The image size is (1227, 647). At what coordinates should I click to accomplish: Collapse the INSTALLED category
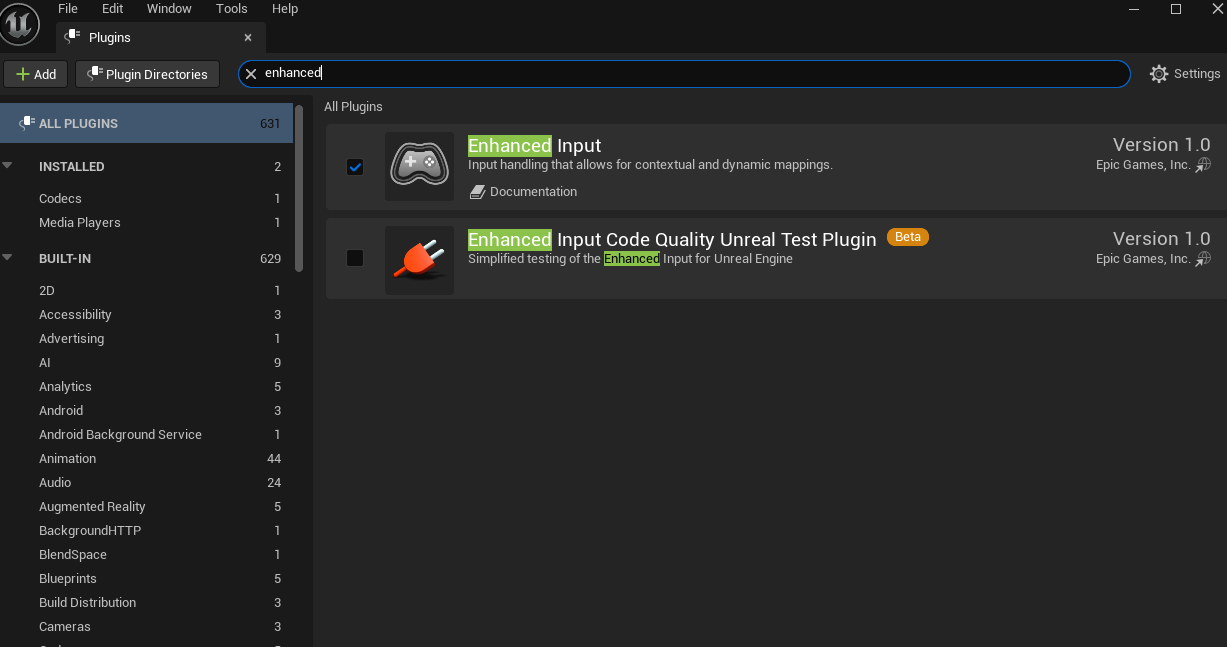click(x=8, y=166)
